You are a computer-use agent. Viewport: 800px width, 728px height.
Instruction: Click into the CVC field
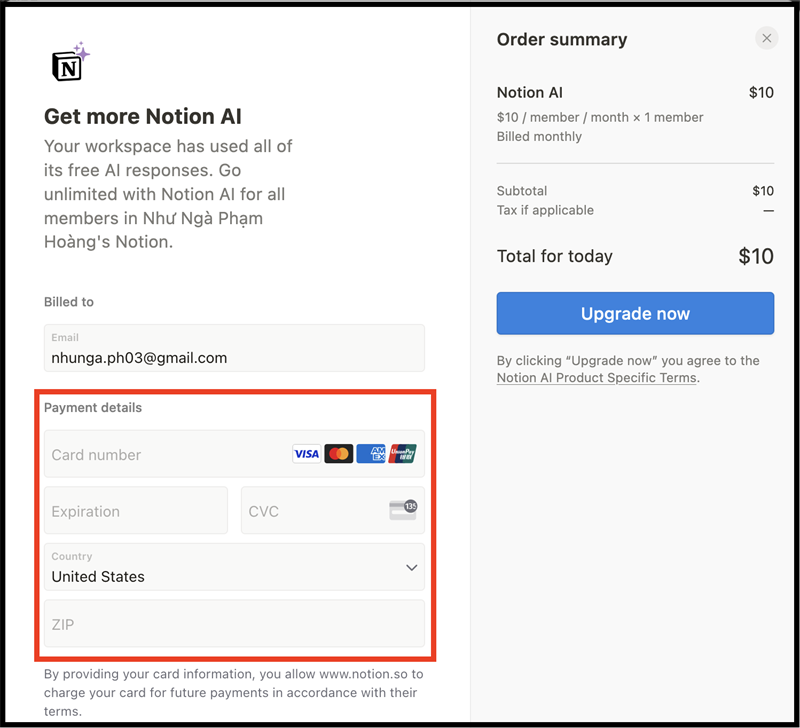310,511
